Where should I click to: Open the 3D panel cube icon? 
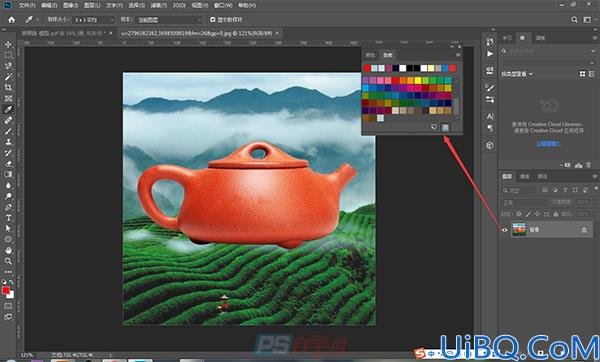[490, 145]
